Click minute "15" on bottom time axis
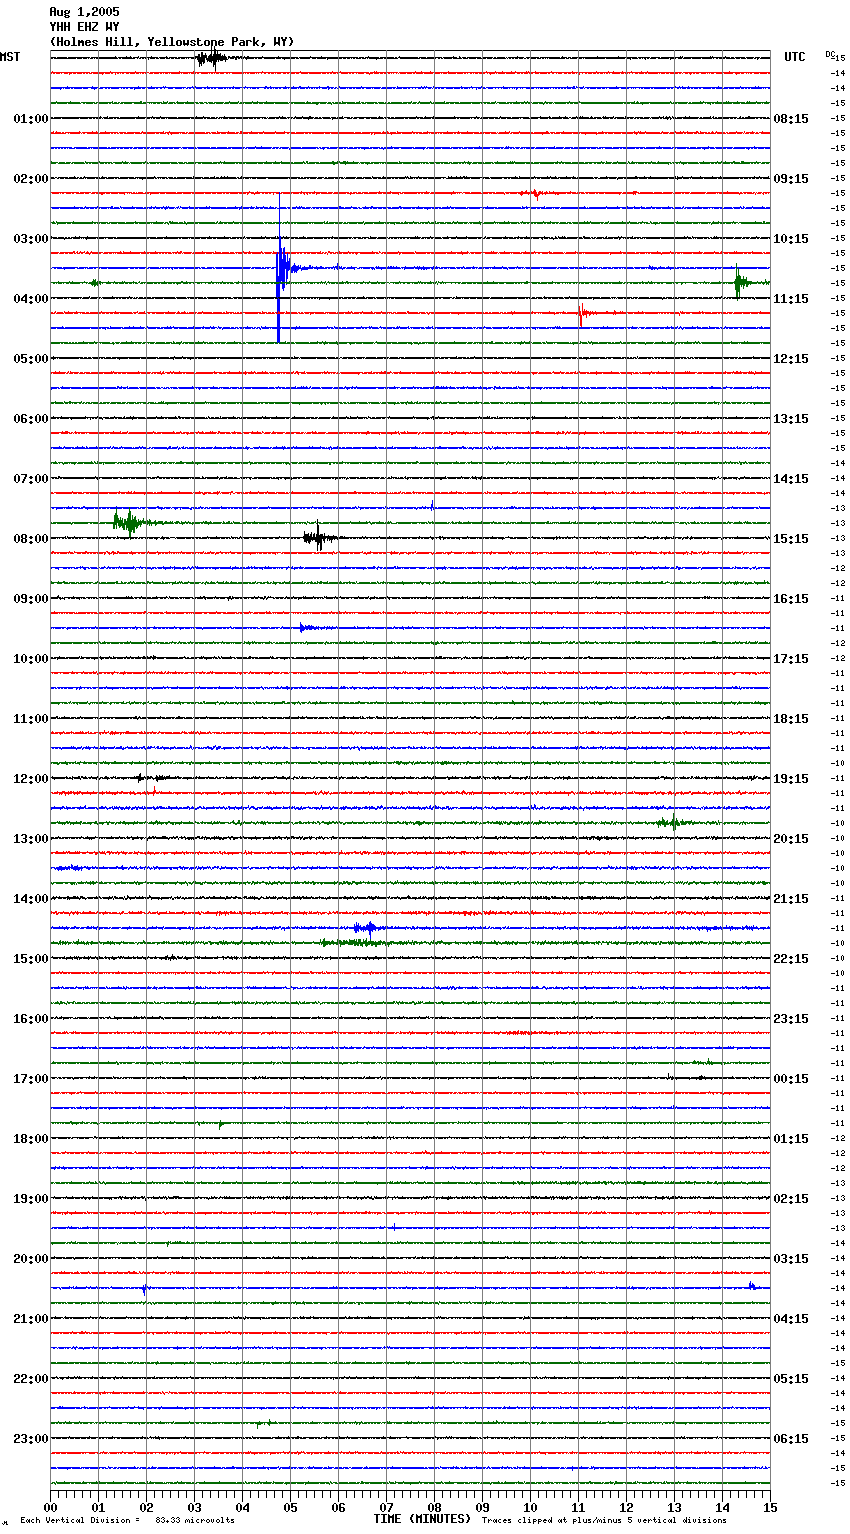Viewport: 850px width, 1534px height. point(770,1507)
